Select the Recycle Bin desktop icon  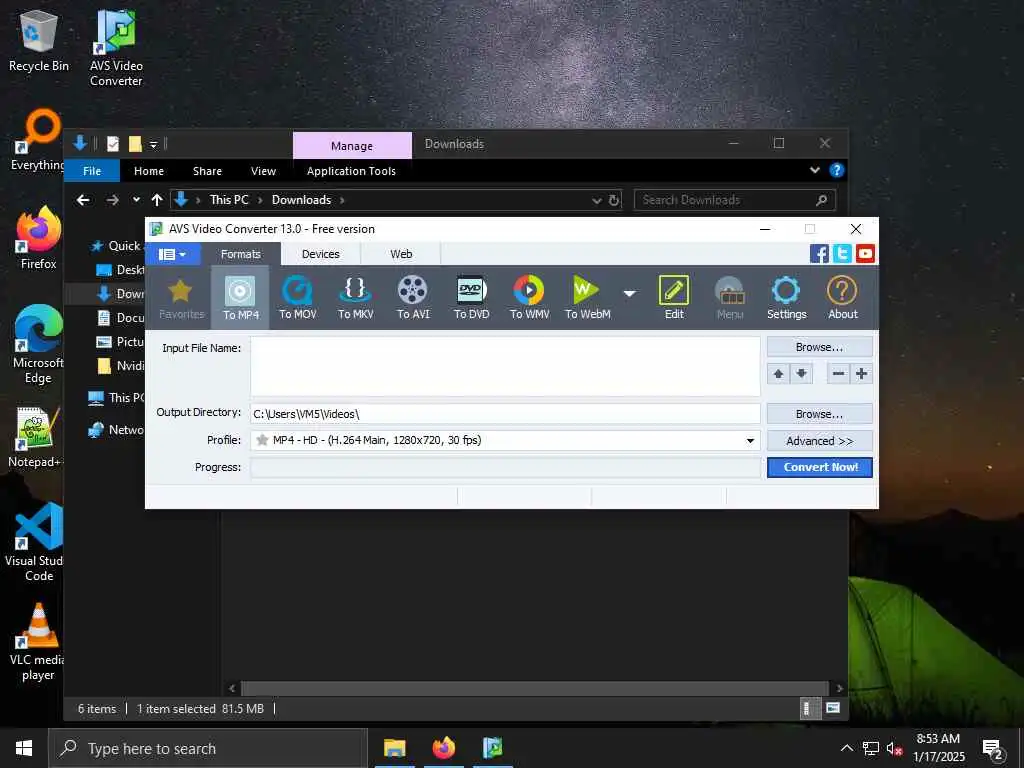(x=39, y=40)
